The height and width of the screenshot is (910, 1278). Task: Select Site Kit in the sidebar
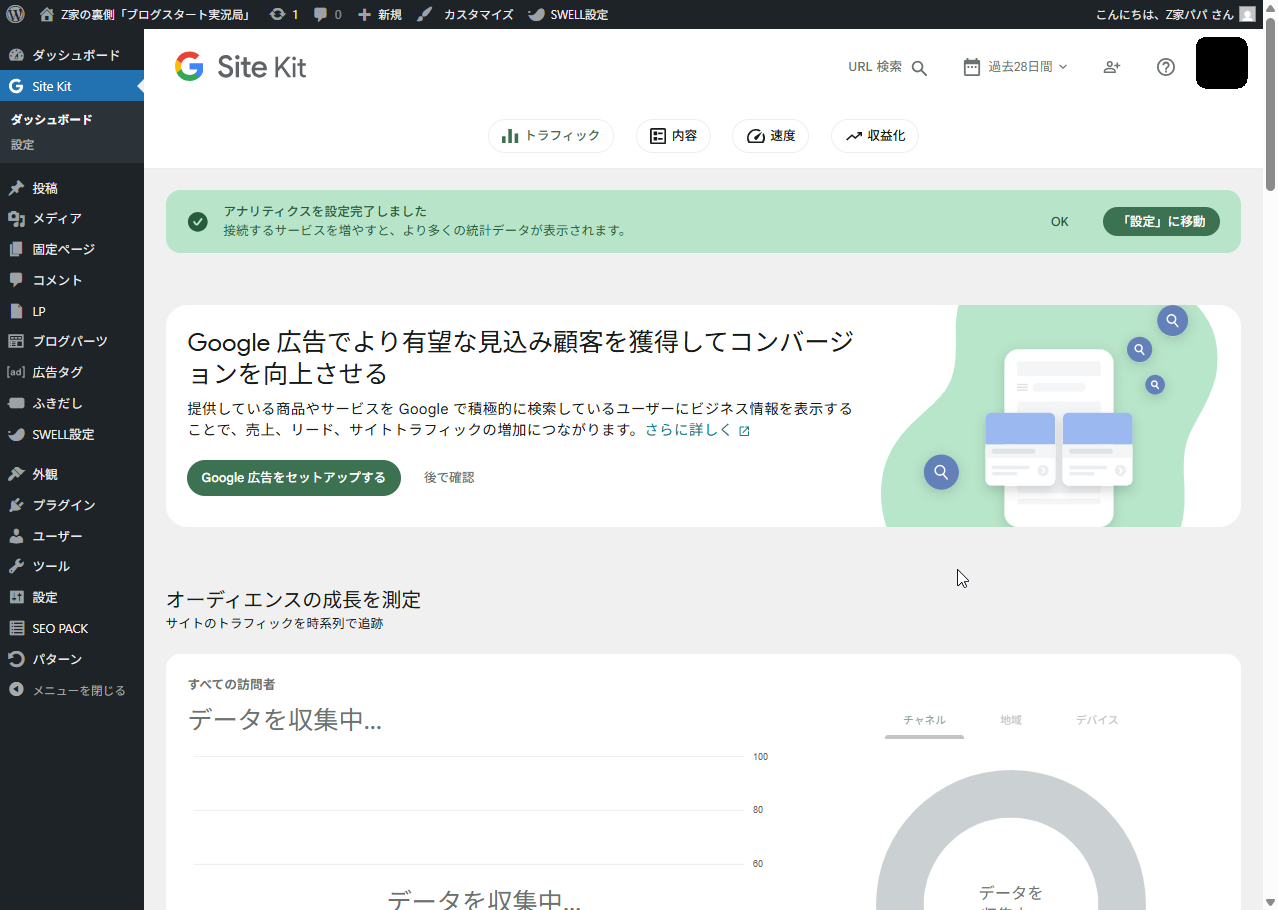72,86
